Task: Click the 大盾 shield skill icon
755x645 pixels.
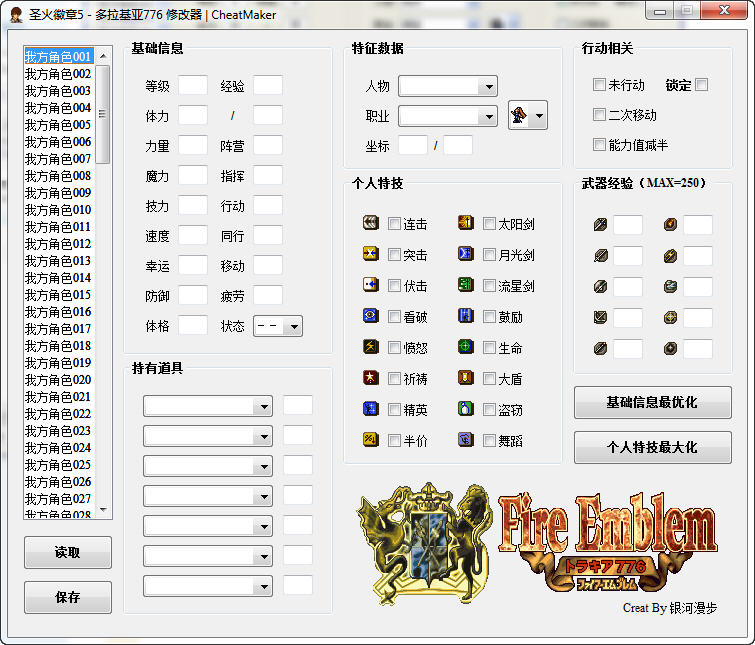Action: point(466,378)
